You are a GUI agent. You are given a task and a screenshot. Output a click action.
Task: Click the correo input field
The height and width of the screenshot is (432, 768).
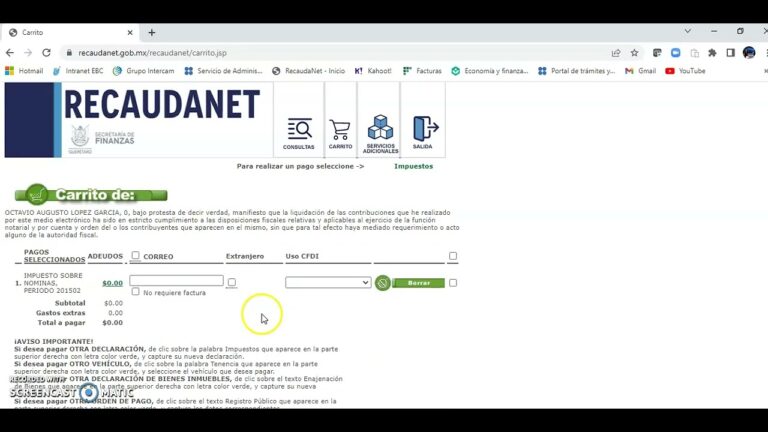tap(176, 280)
